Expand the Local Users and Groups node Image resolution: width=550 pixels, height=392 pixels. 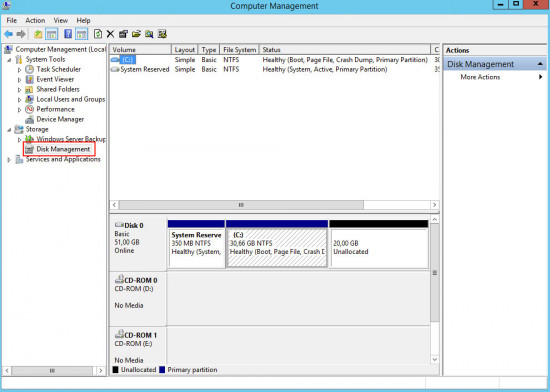(x=20, y=100)
